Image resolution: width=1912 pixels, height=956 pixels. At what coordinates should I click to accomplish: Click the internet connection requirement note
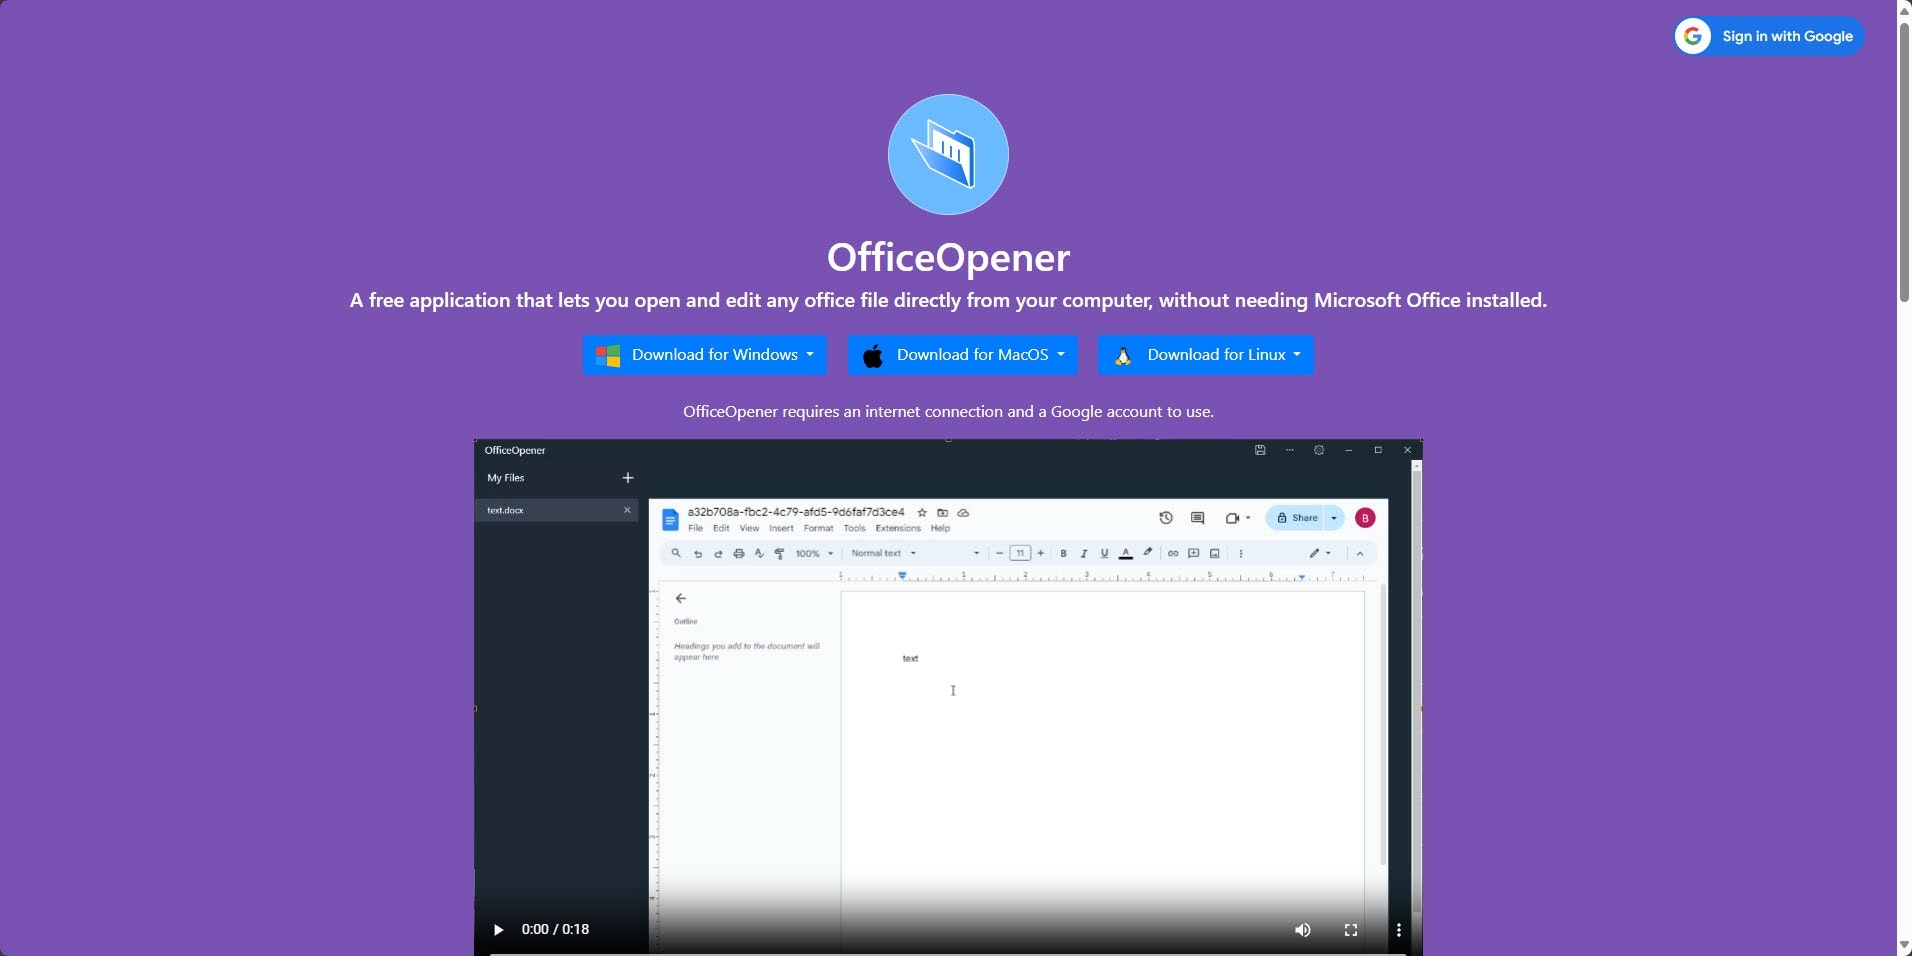pyautogui.click(x=948, y=412)
